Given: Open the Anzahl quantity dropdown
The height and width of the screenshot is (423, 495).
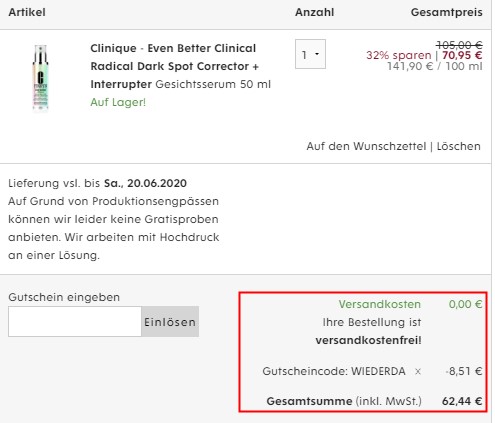Looking at the screenshot, I should (x=310, y=54).
